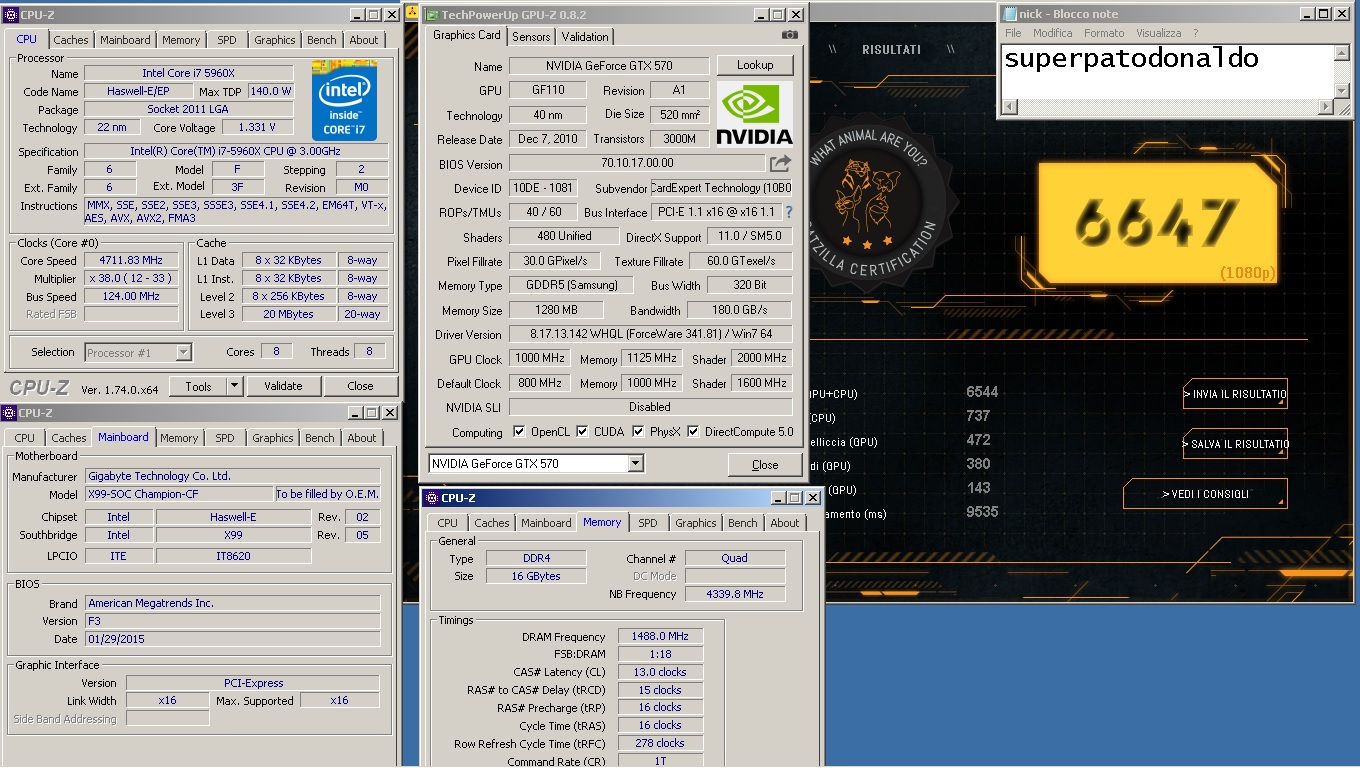Click Notepad horizontal scrollbar left arrow
The image size is (1360, 768).
click(x=1010, y=106)
